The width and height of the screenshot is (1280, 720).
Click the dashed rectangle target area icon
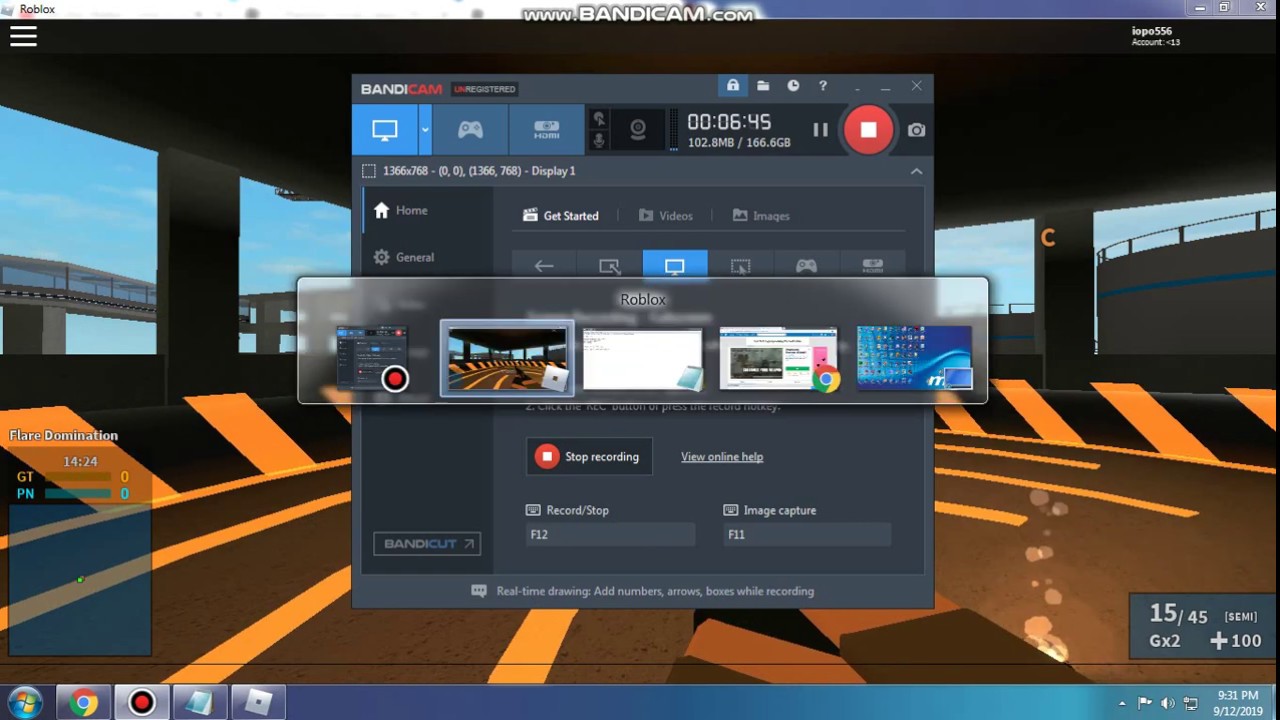(x=369, y=171)
